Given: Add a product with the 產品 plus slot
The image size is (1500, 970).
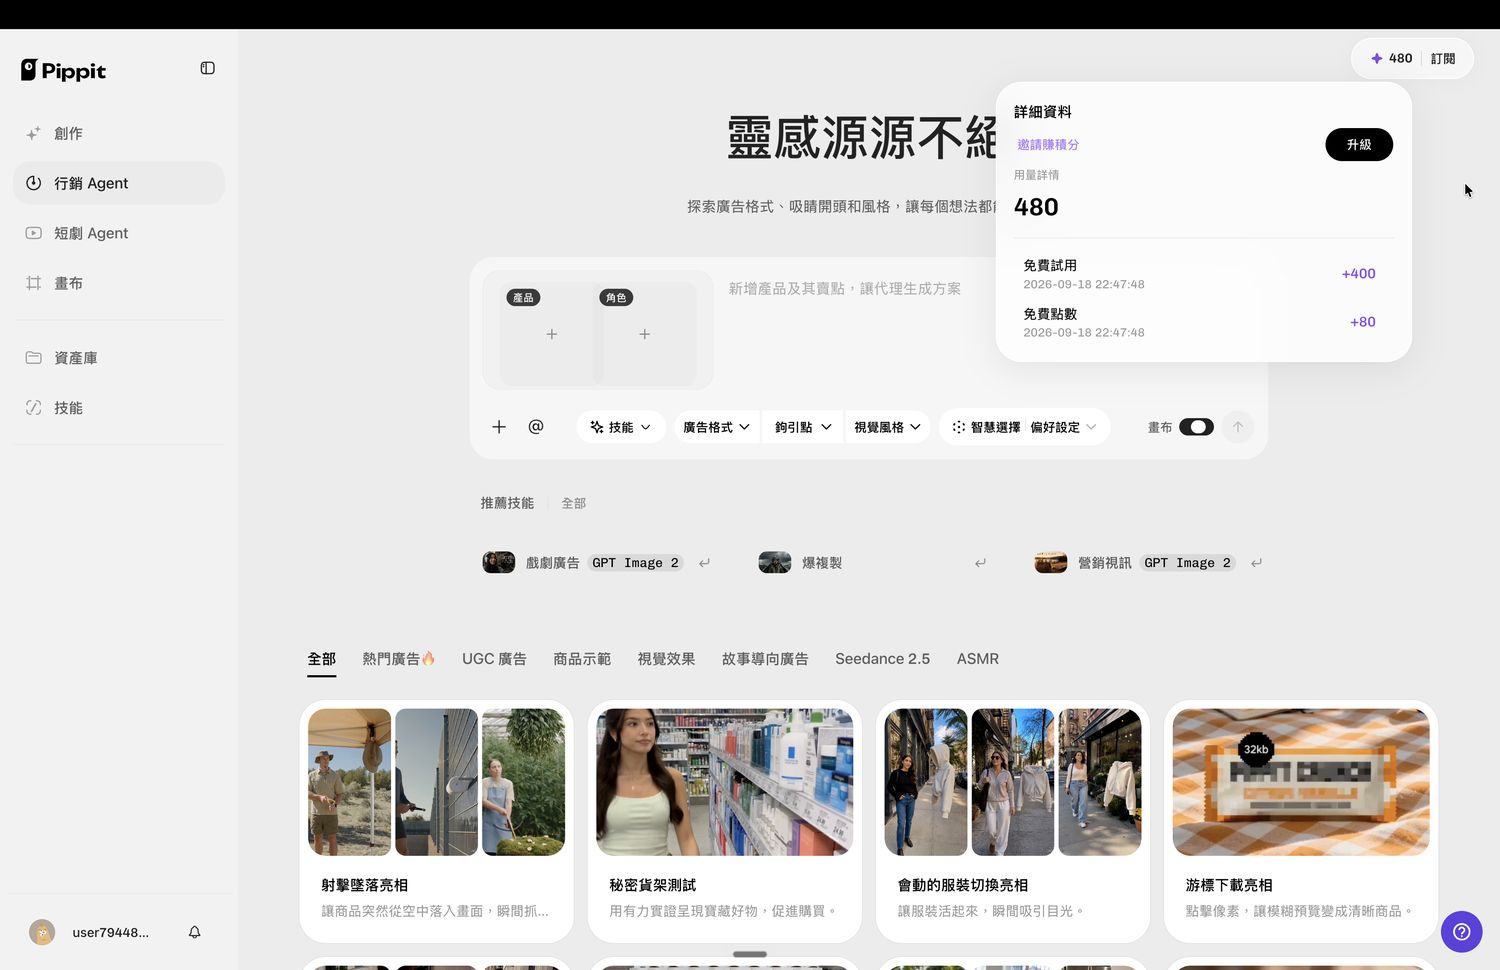Looking at the screenshot, I should (552, 334).
